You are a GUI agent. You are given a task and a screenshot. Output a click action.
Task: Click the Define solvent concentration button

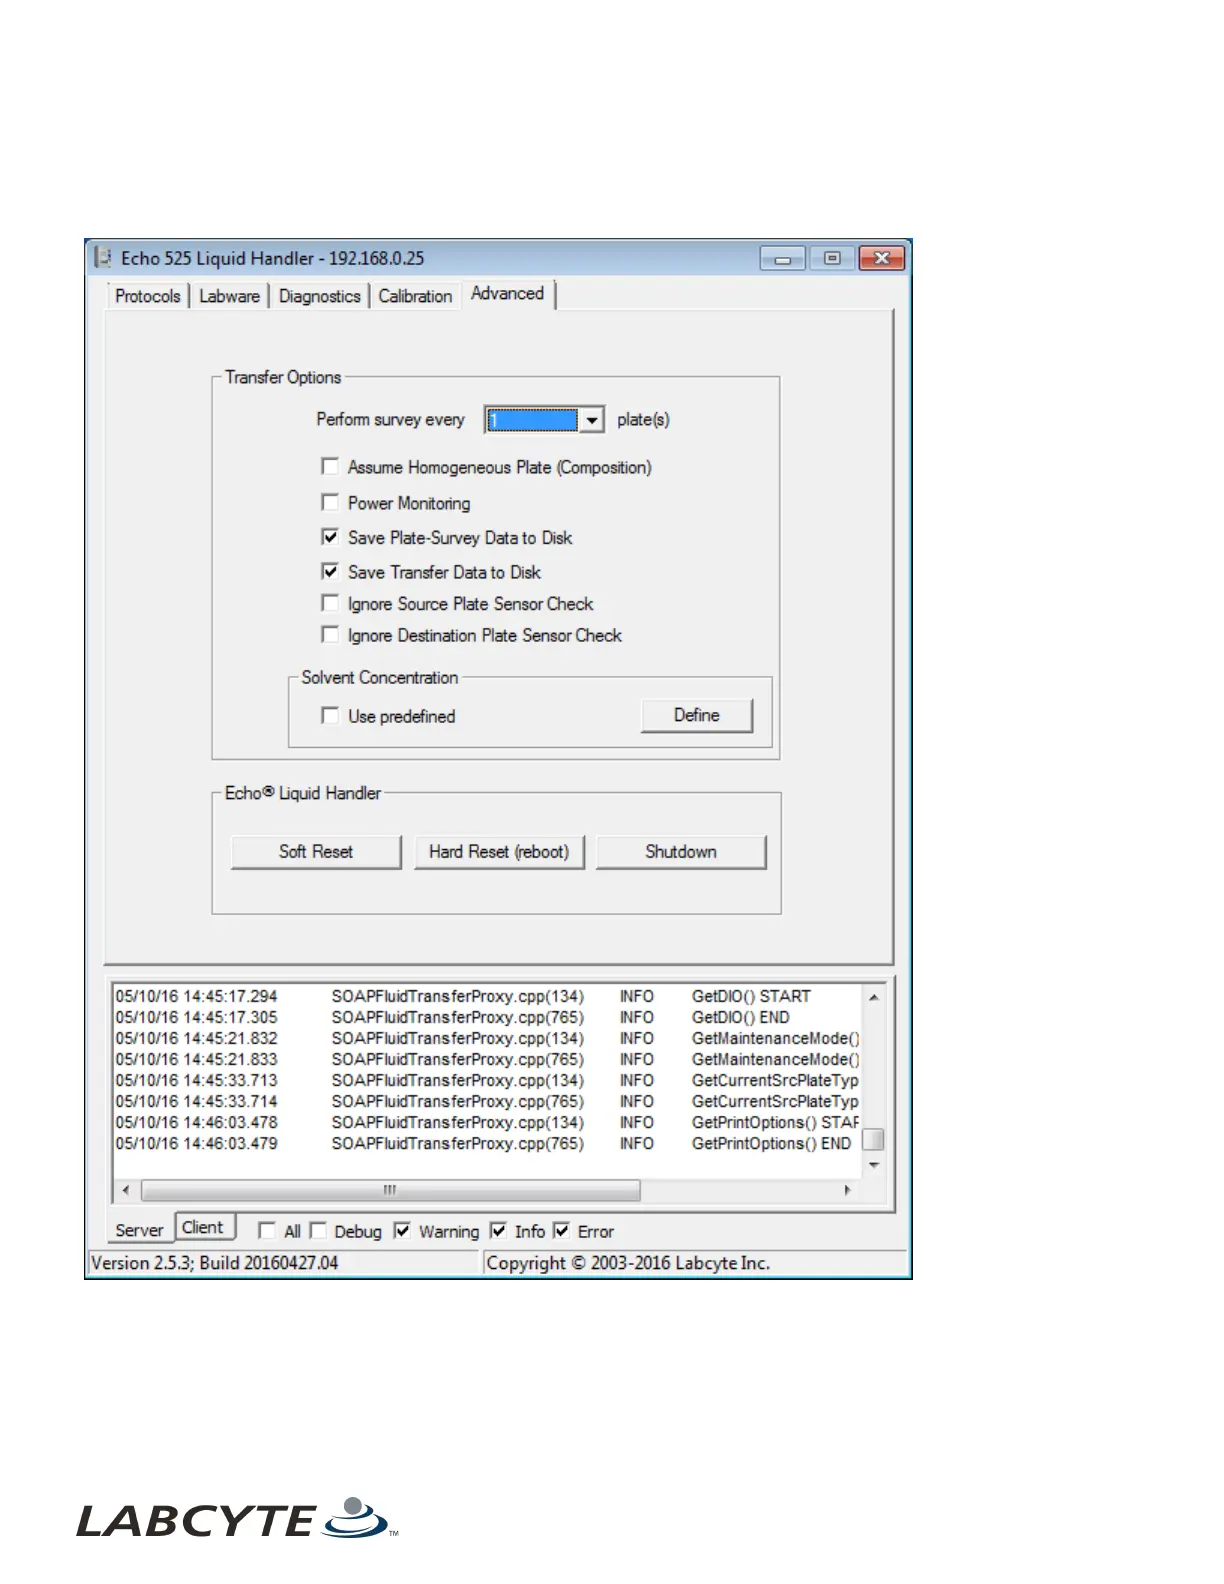click(x=697, y=716)
